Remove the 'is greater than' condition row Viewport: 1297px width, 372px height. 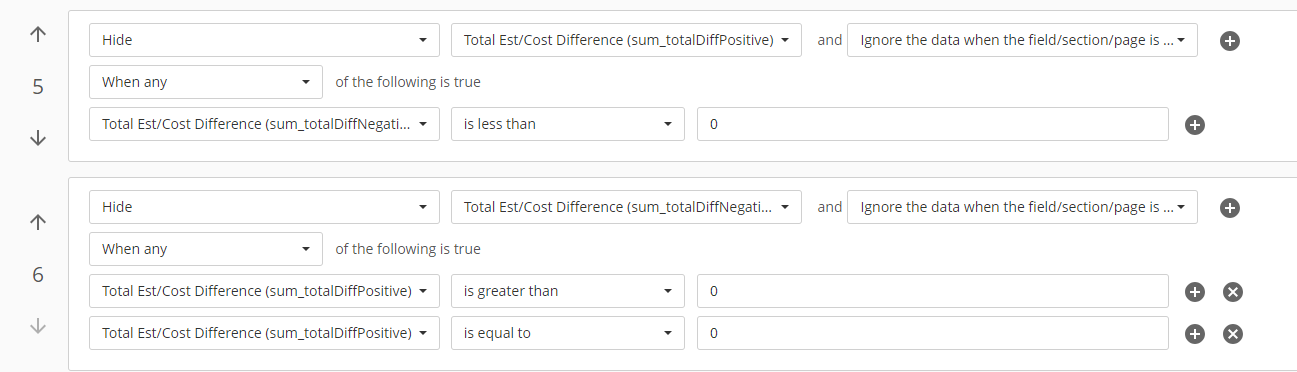[x=1233, y=292]
